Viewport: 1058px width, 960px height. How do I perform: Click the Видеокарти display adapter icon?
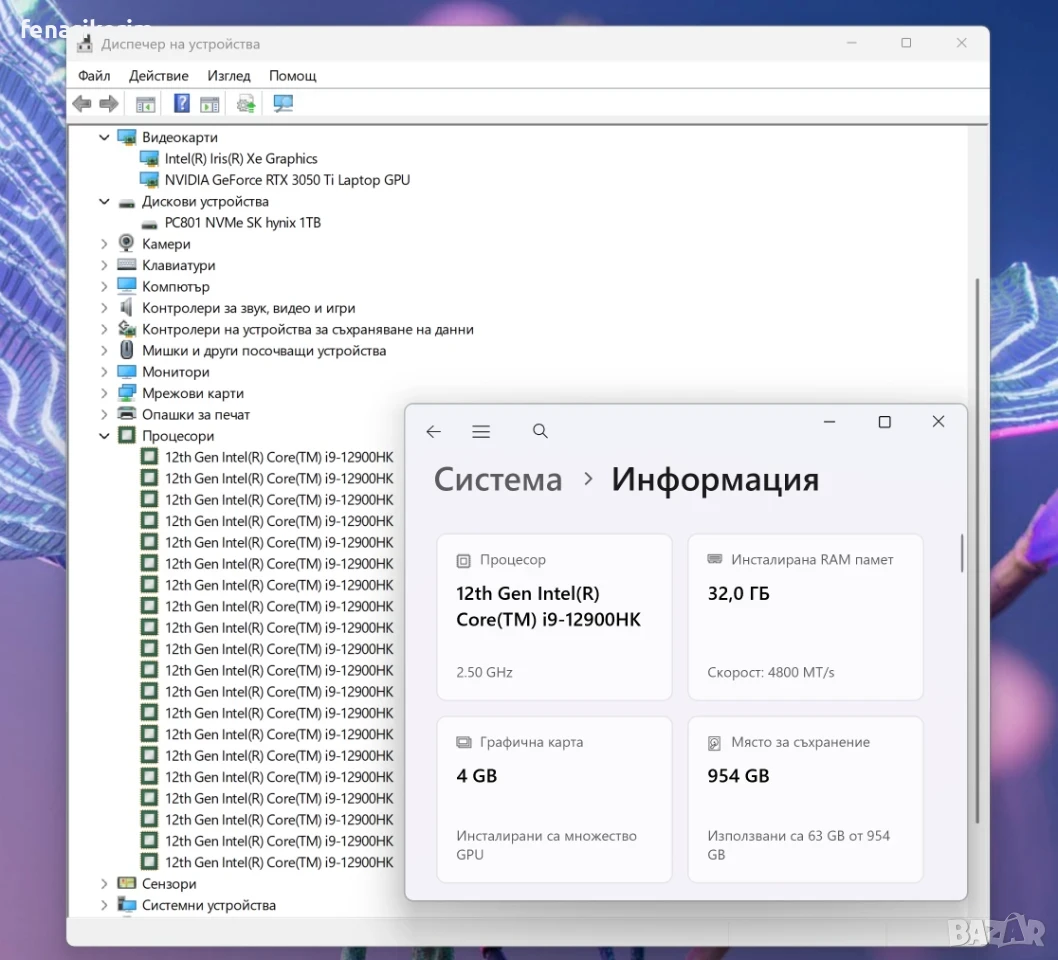tap(126, 137)
